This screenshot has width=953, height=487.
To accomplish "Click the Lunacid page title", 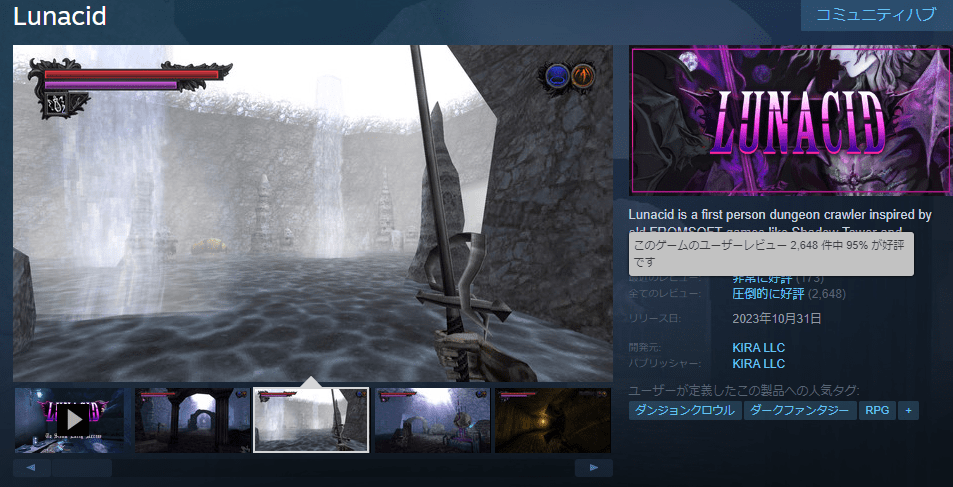I will 60,16.
